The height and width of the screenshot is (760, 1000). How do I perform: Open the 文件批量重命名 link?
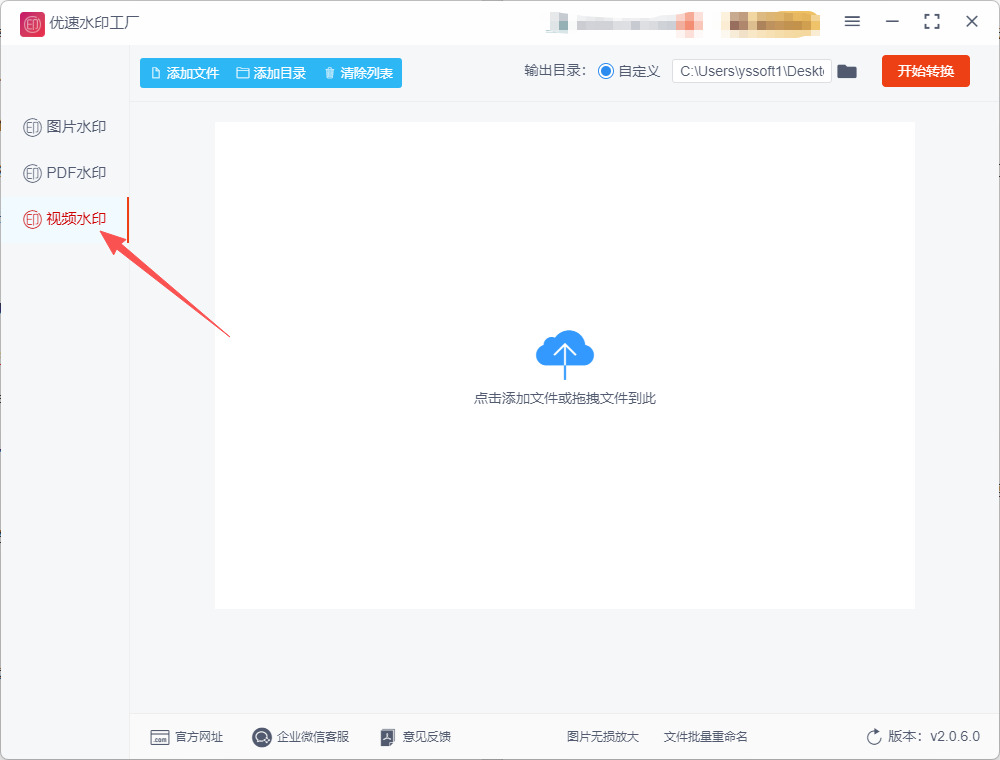pyautogui.click(x=705, y=737)
